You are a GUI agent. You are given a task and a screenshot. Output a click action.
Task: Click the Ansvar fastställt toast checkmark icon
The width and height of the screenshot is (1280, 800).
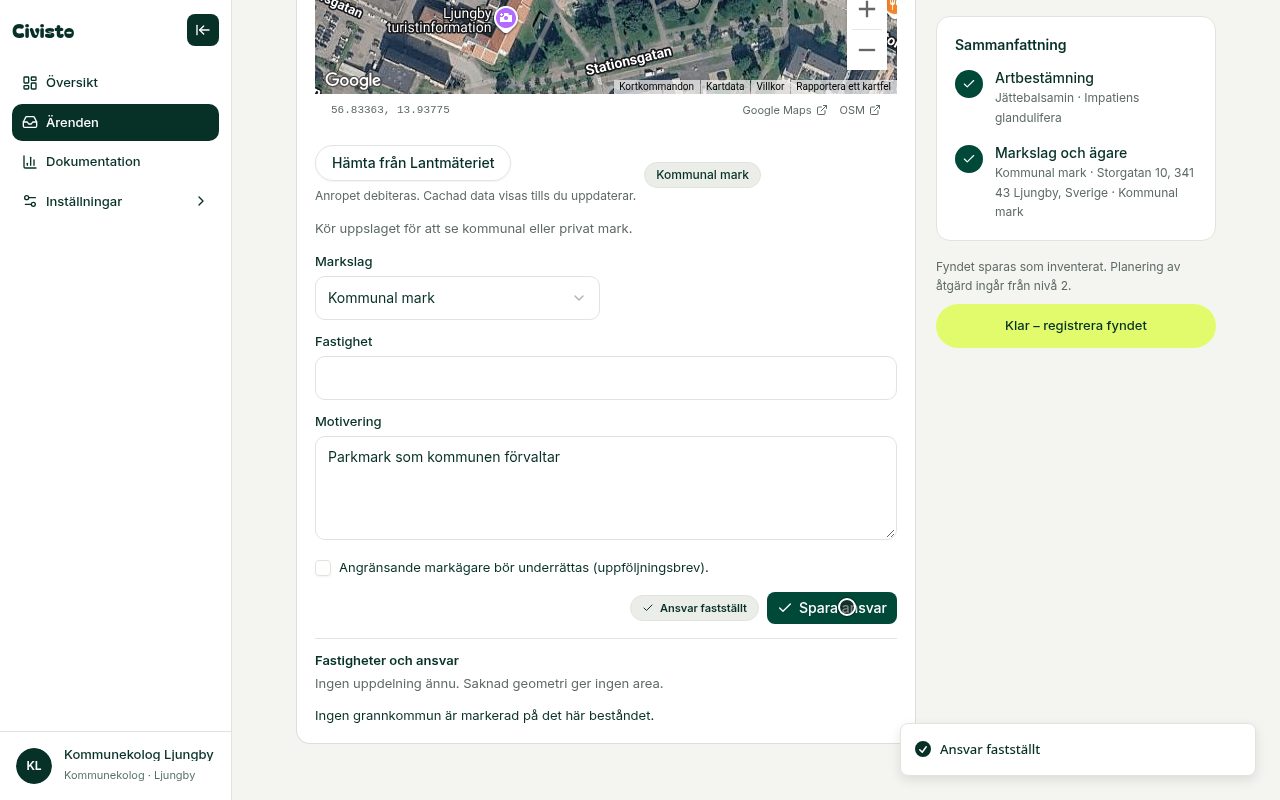(x=923, y=749)
